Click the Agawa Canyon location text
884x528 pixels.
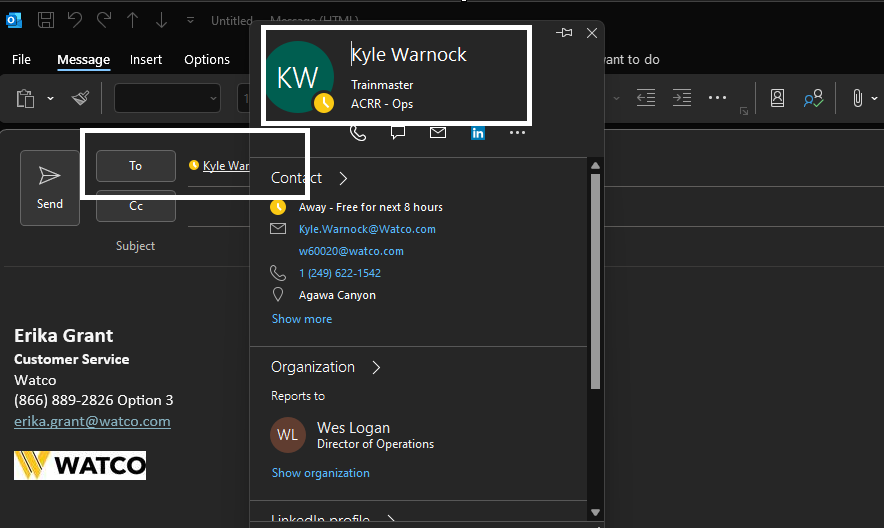click(337, 295)
